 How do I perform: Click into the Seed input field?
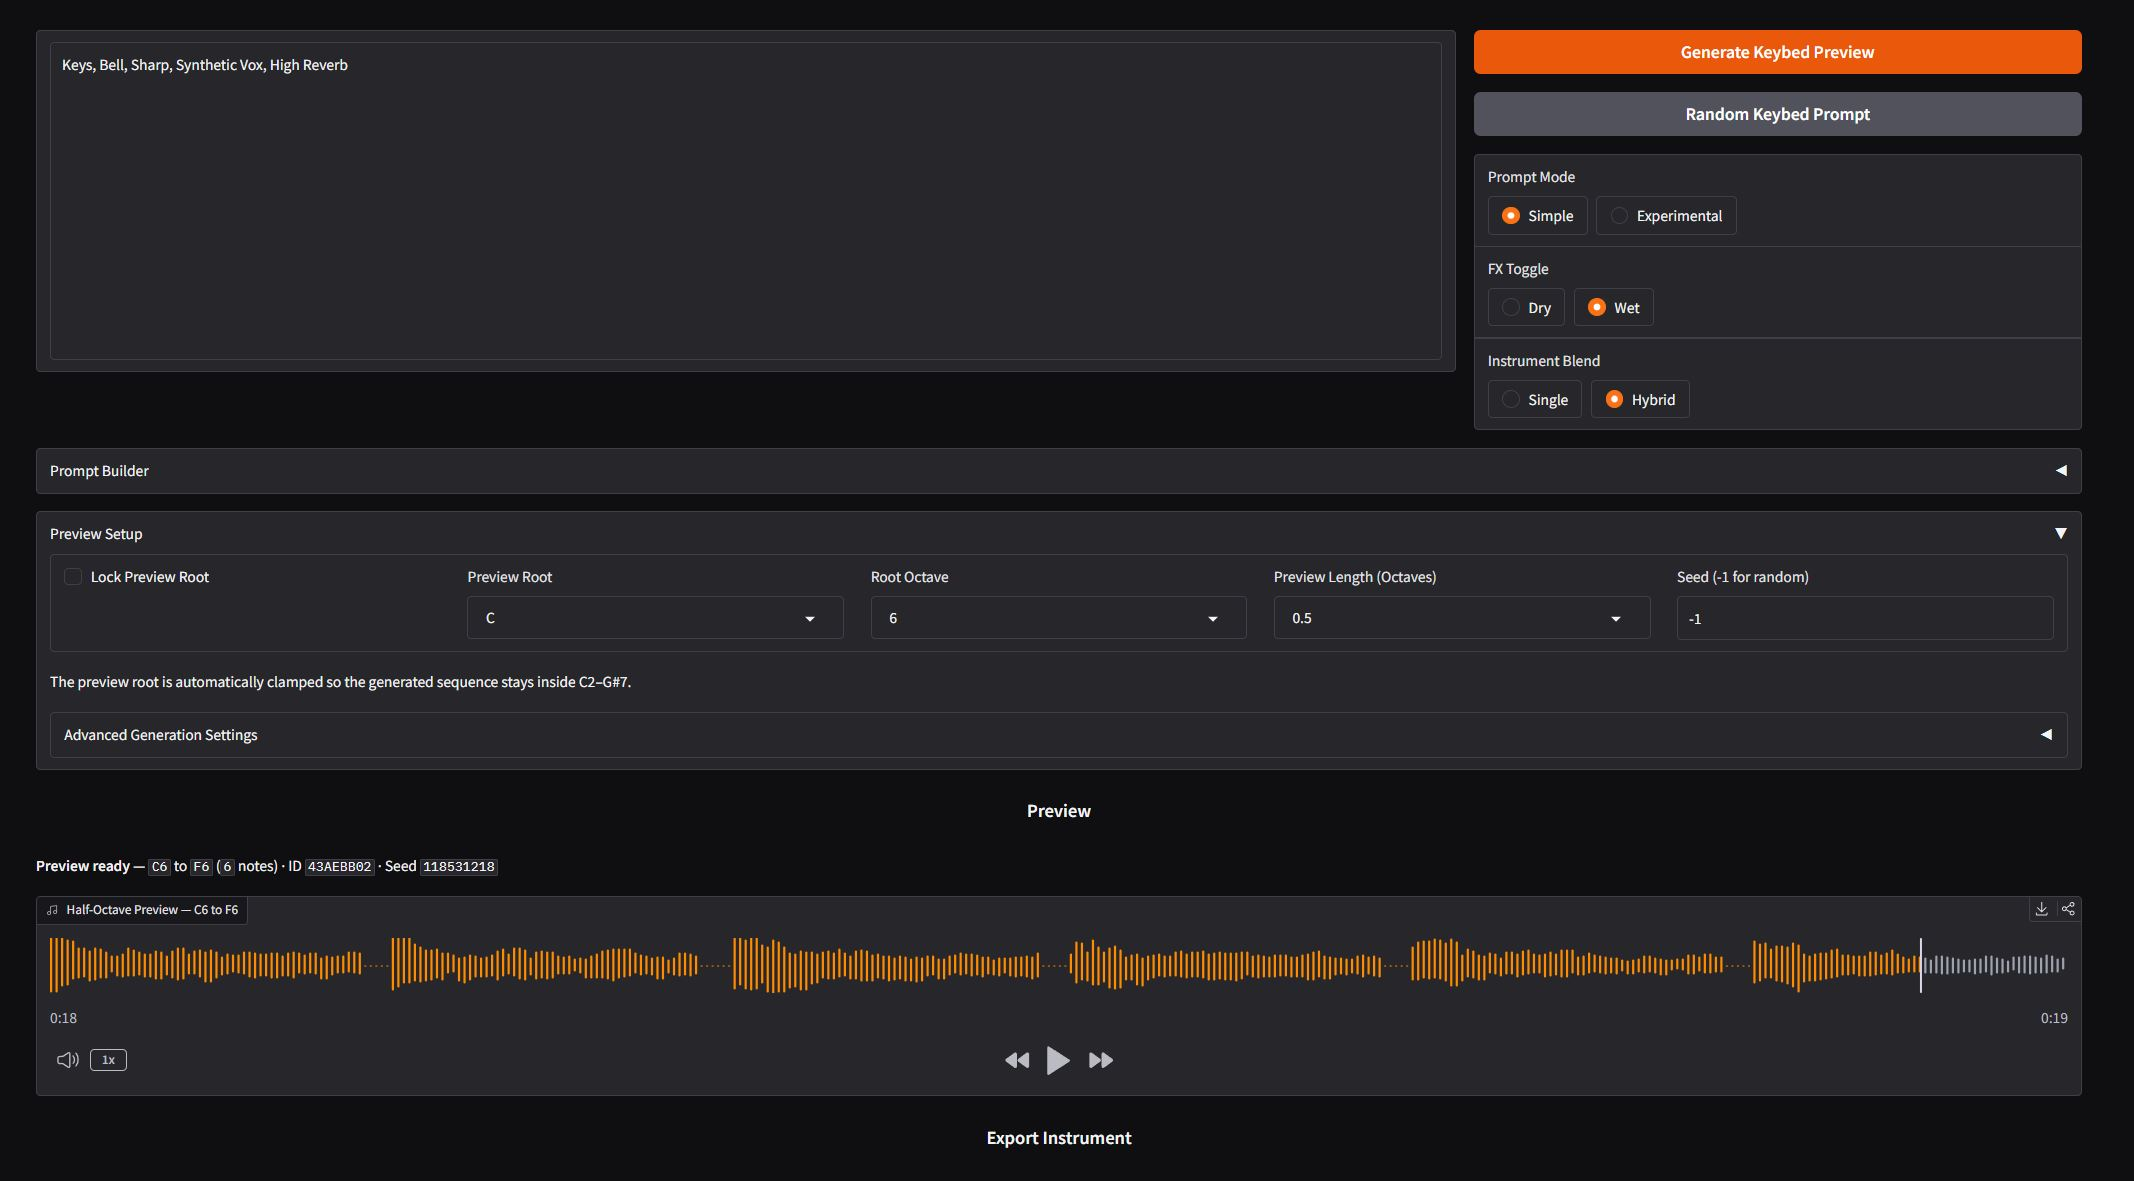click(1865, 619)
